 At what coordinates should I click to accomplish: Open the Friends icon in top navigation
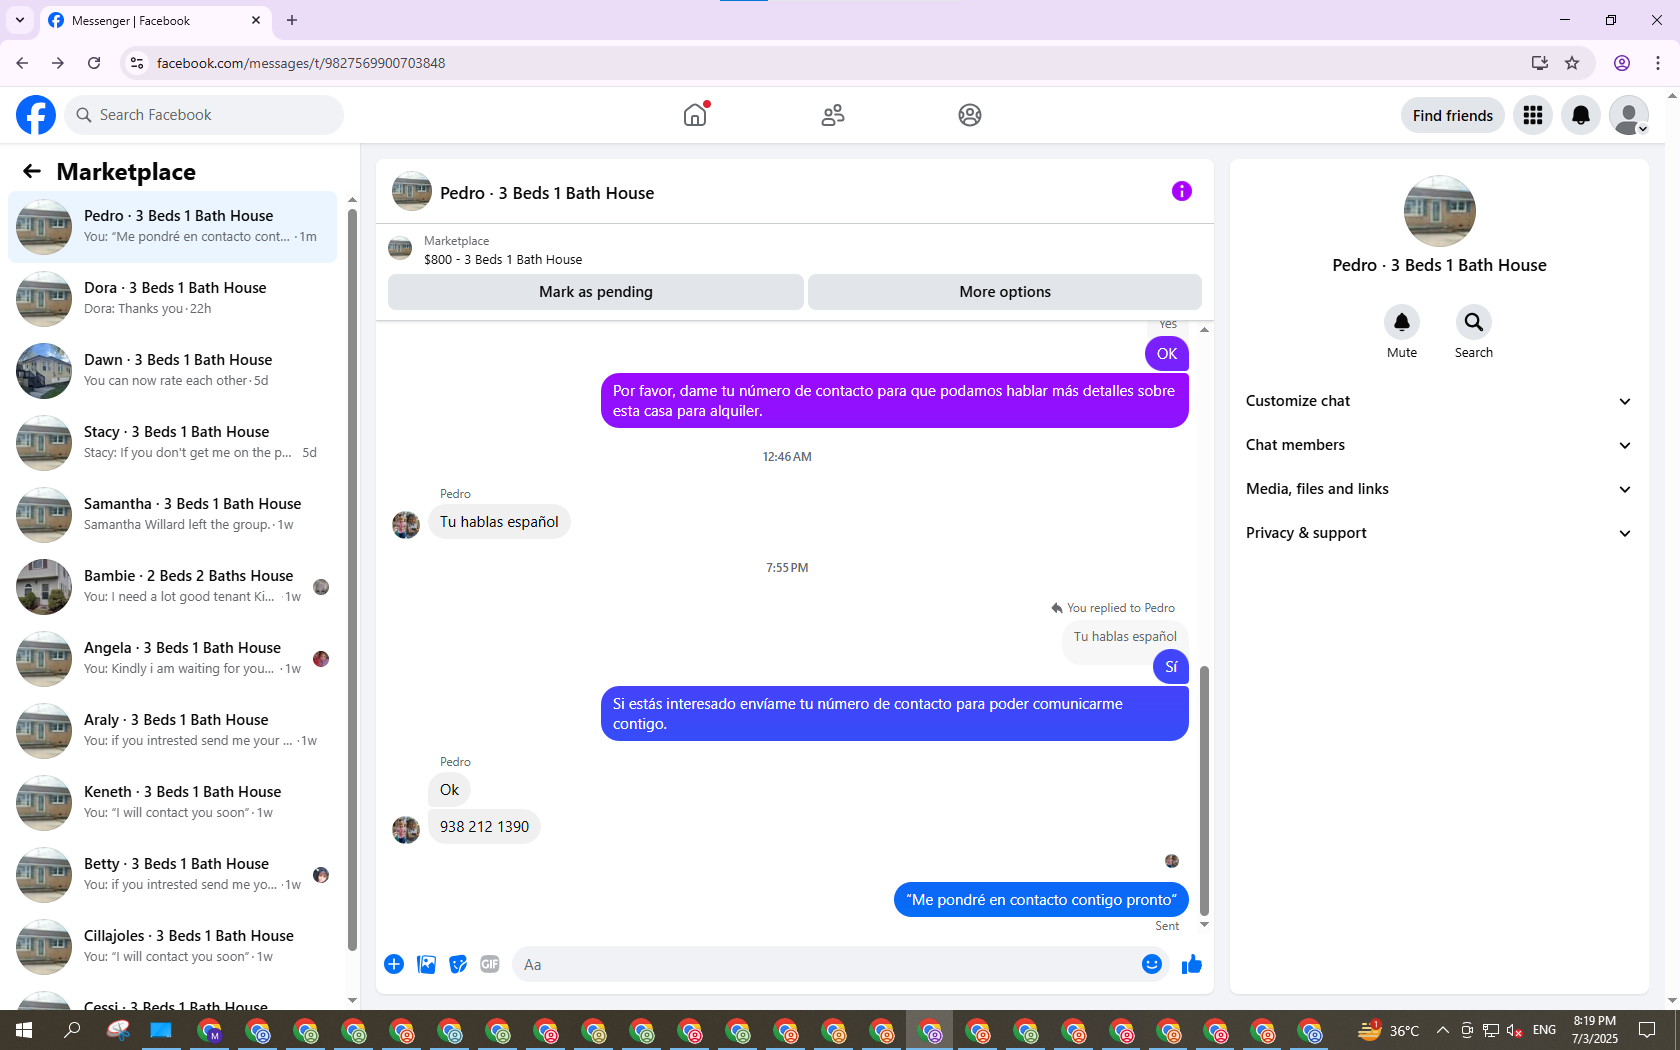[833, 115]
